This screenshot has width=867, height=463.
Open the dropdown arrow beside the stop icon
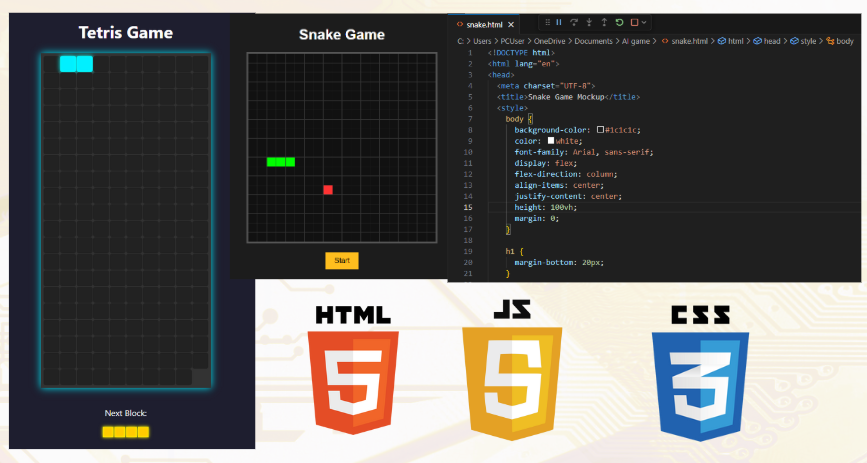[645, 22]
